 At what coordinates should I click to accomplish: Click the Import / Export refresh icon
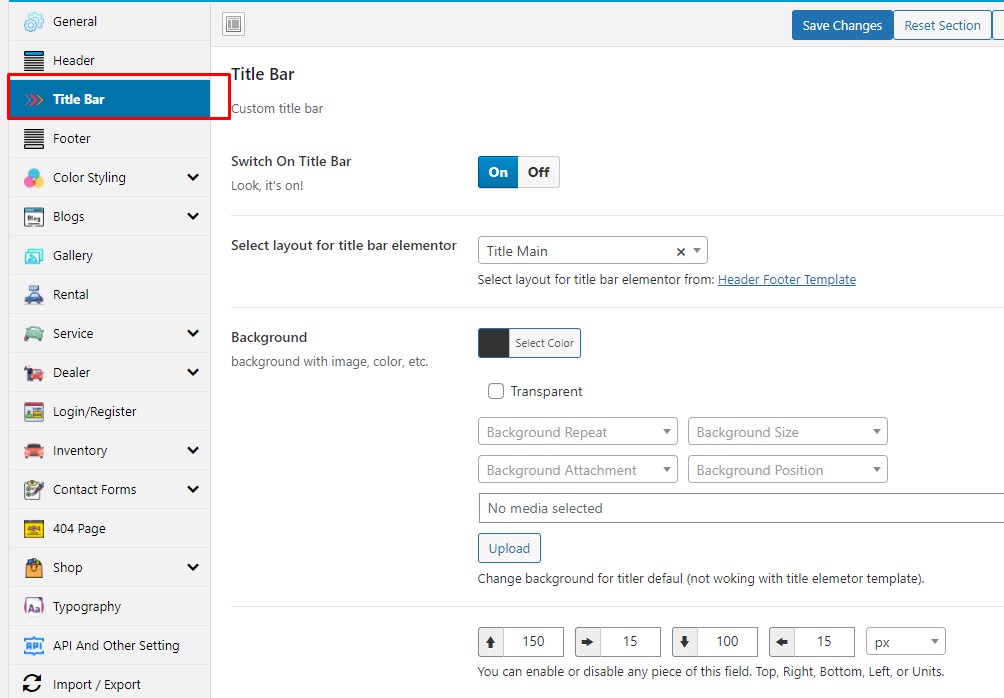point(34,684)
